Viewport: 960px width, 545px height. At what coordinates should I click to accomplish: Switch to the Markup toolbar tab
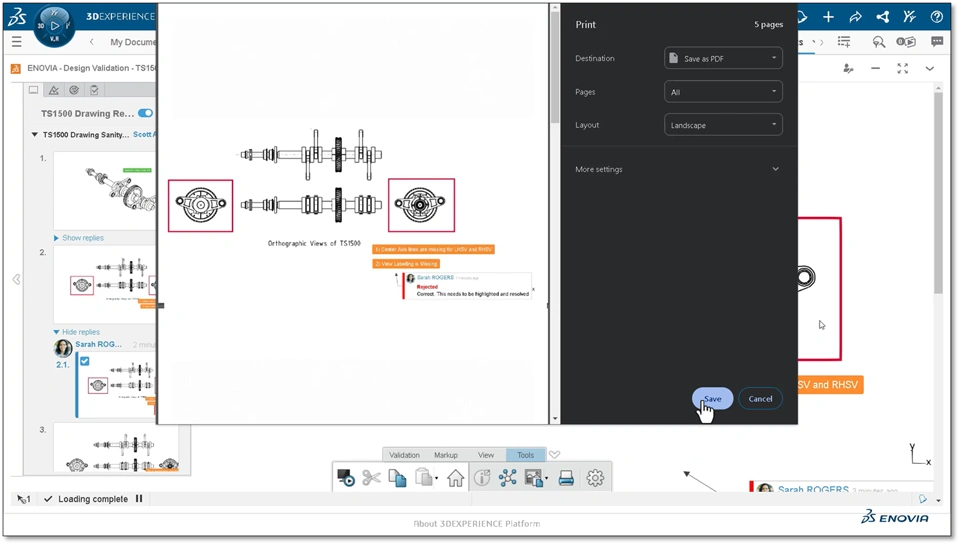(x=446, y=455)
